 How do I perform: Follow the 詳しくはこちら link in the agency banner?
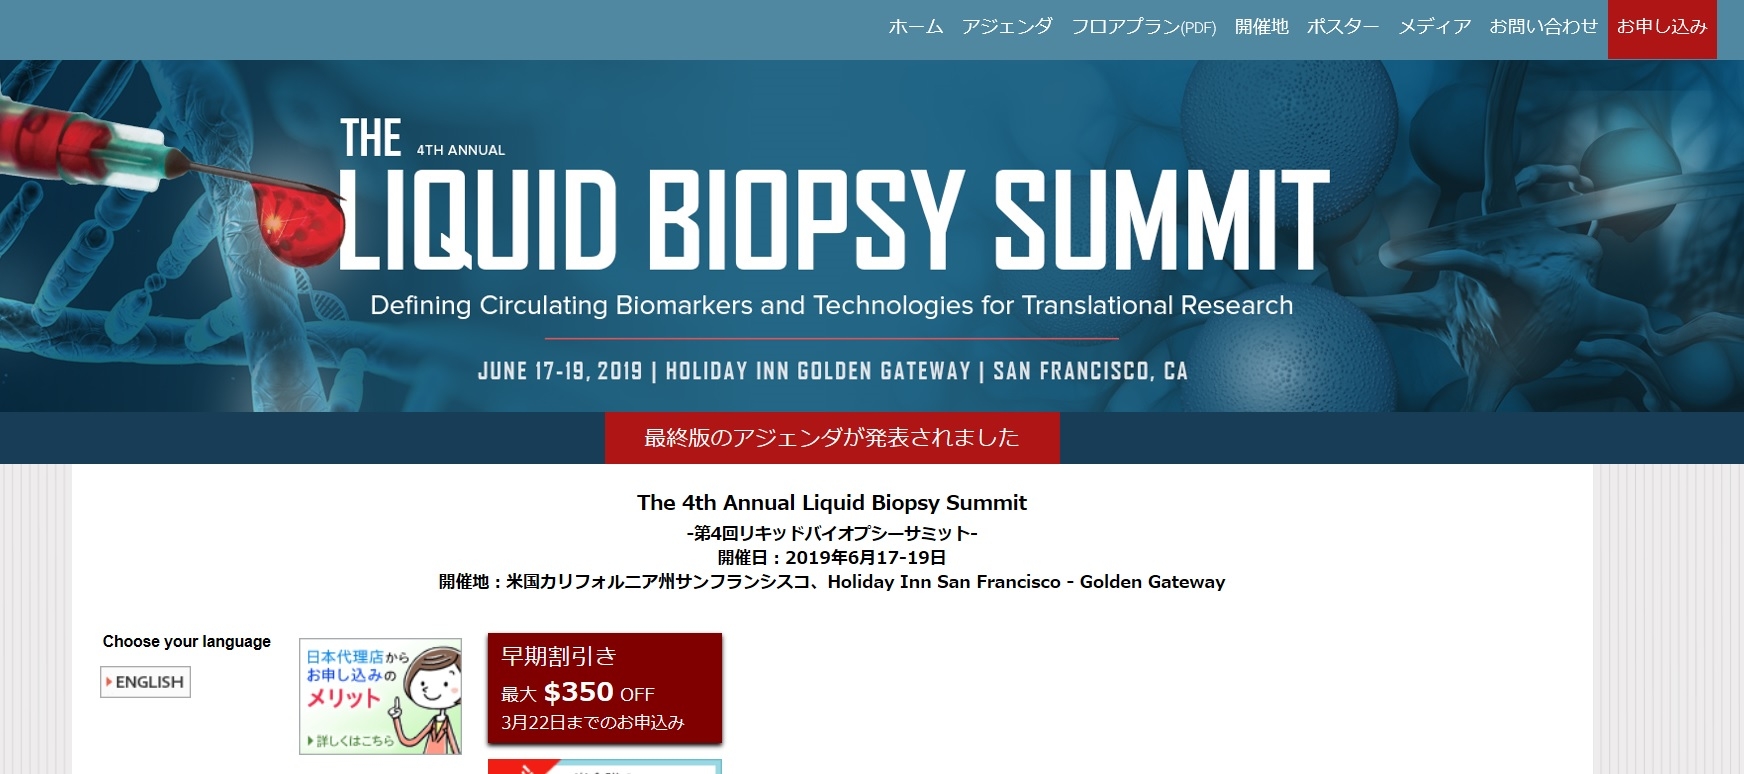[352, 741]
